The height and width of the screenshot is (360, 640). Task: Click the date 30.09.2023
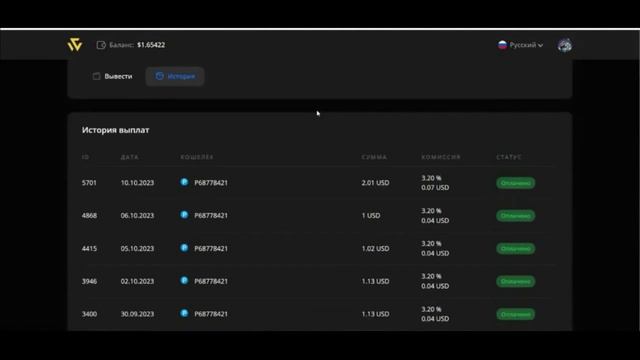pyautogui.click(x=137, y=314)
